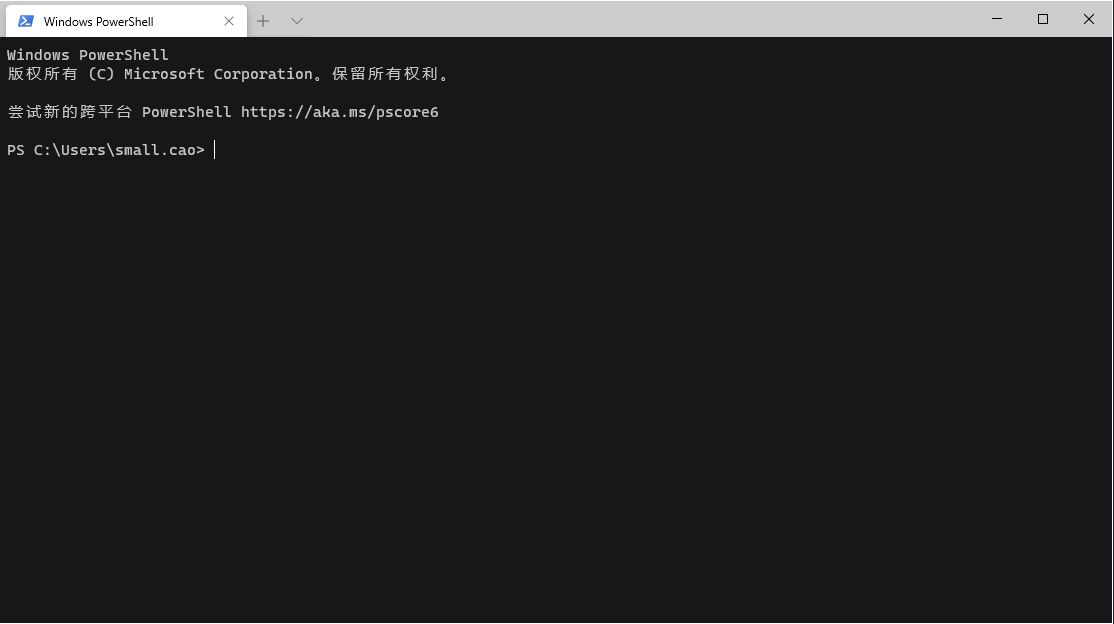Click the blinking cursor at the prompt
Image resolution: width=1114 pixels, height=624 pixels.
pyautogui.click(x=213, y=150)
